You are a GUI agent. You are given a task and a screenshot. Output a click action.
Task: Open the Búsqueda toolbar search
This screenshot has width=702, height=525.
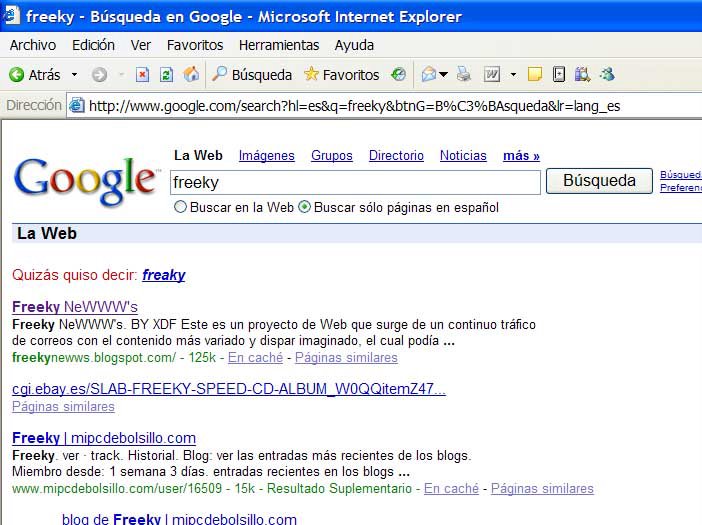point(252,75)
